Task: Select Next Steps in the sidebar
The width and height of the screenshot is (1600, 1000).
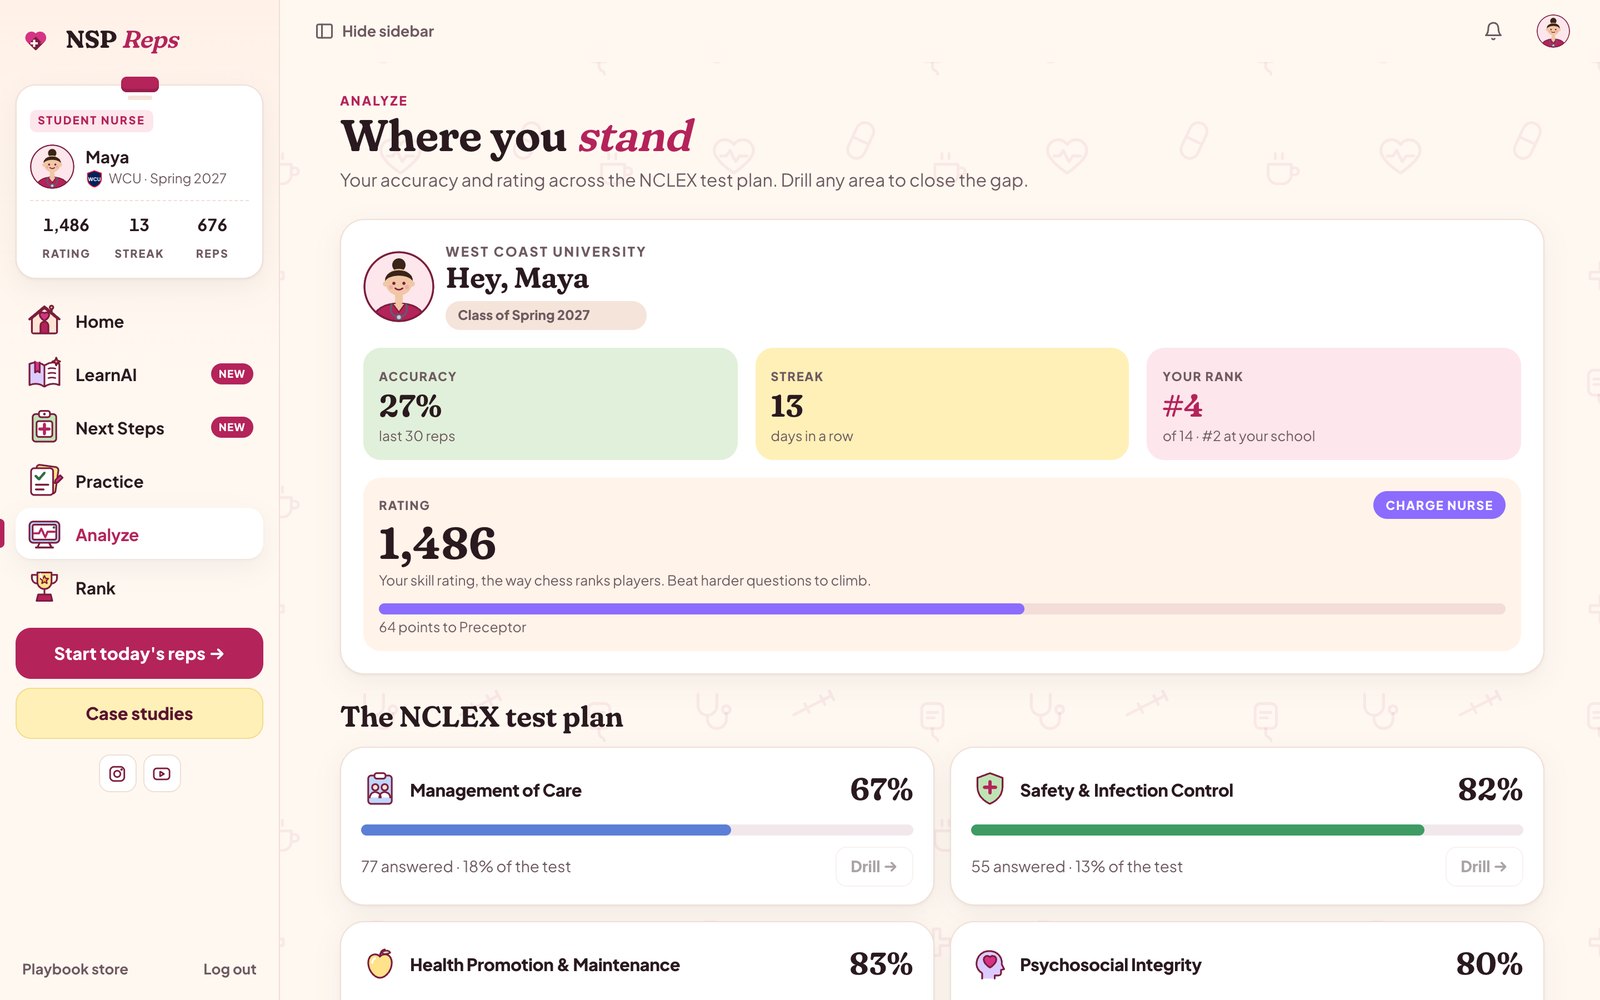Action: click(x=139, y=428)
